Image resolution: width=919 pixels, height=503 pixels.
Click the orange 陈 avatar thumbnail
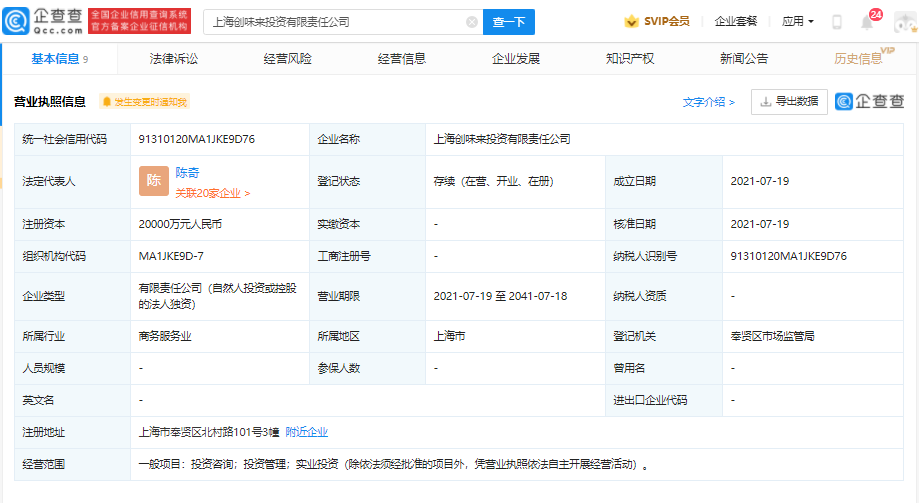coord(153,181)
